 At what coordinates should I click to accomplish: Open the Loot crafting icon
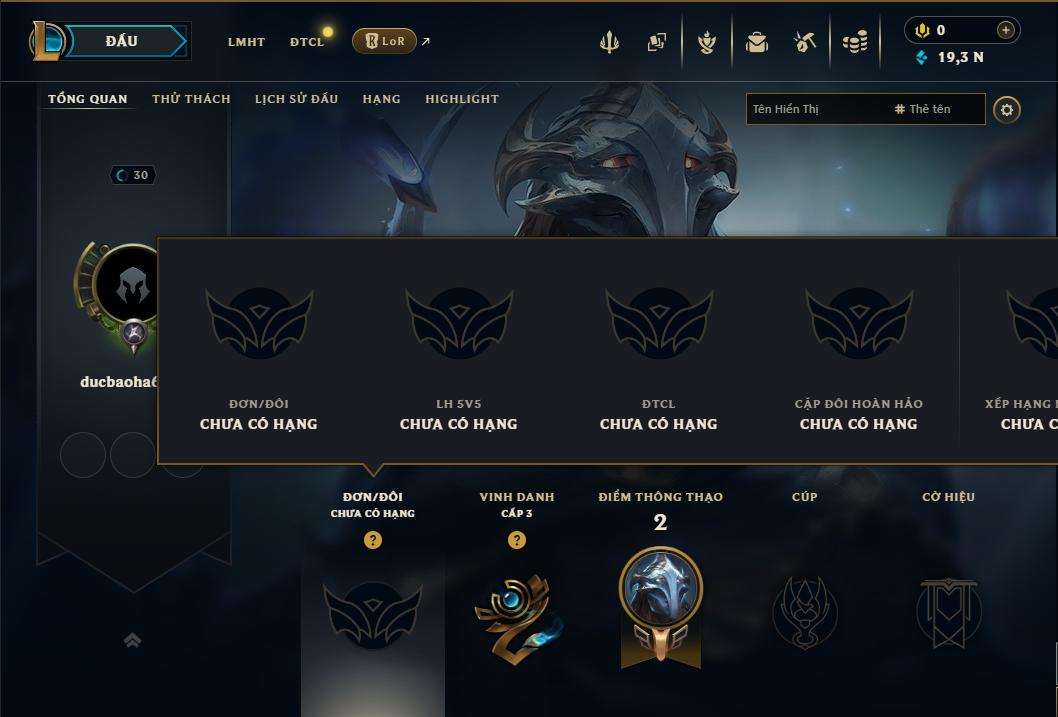click(706, 42)
